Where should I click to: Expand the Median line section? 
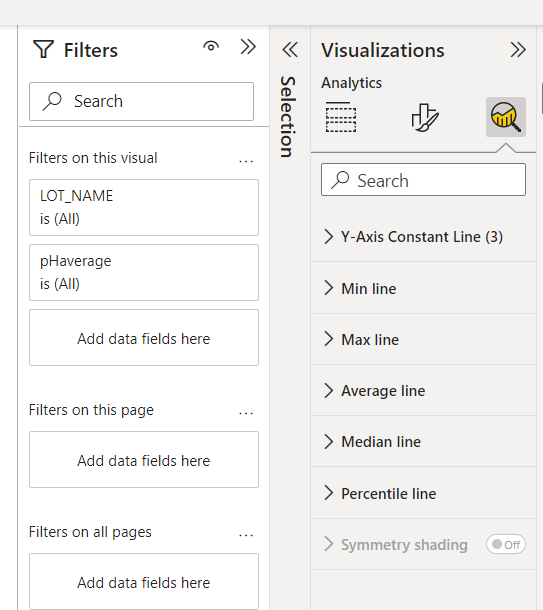(x=423, y=442)
